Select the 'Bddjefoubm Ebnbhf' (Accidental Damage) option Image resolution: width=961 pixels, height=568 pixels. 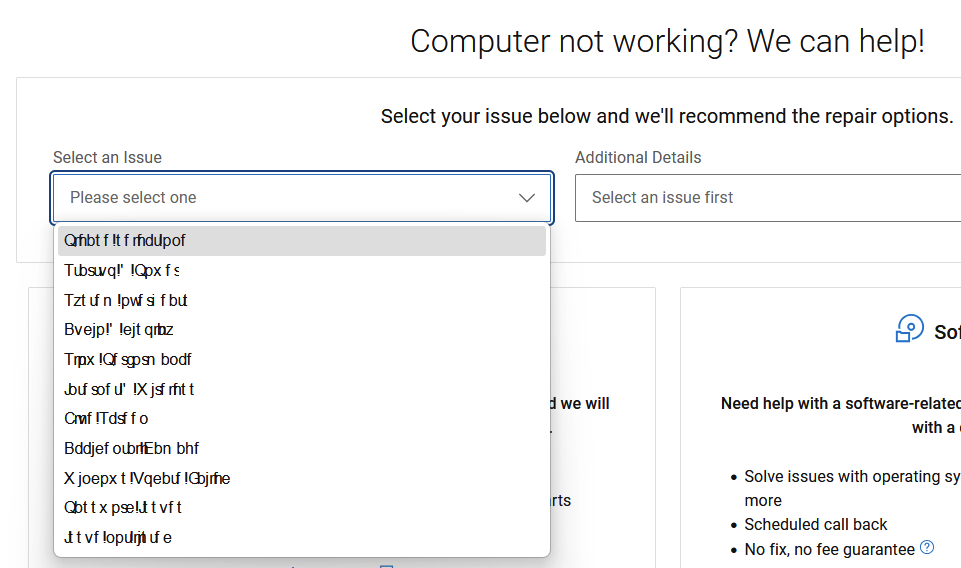click(301, 449)
